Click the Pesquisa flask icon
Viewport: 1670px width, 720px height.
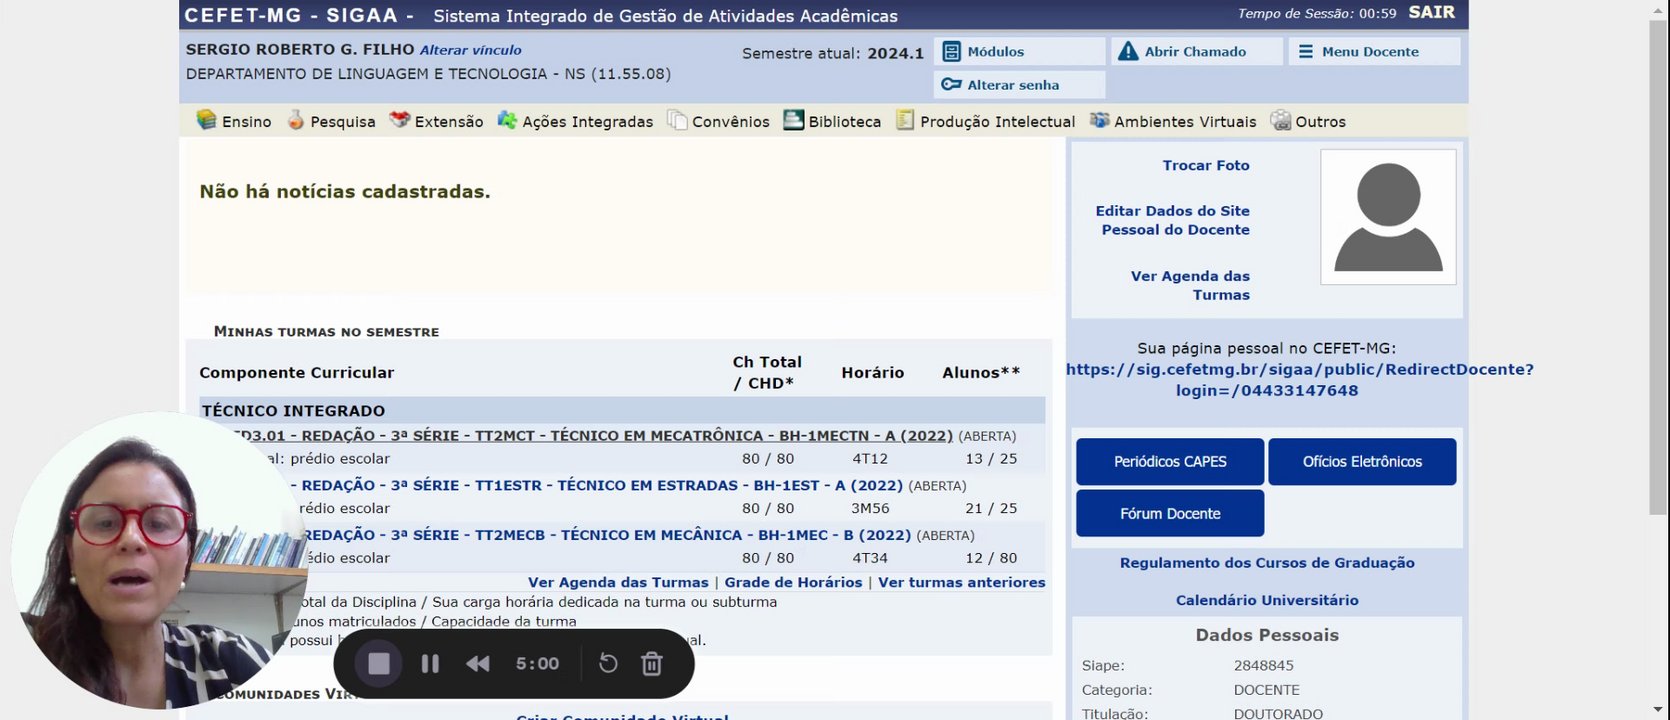295,120
